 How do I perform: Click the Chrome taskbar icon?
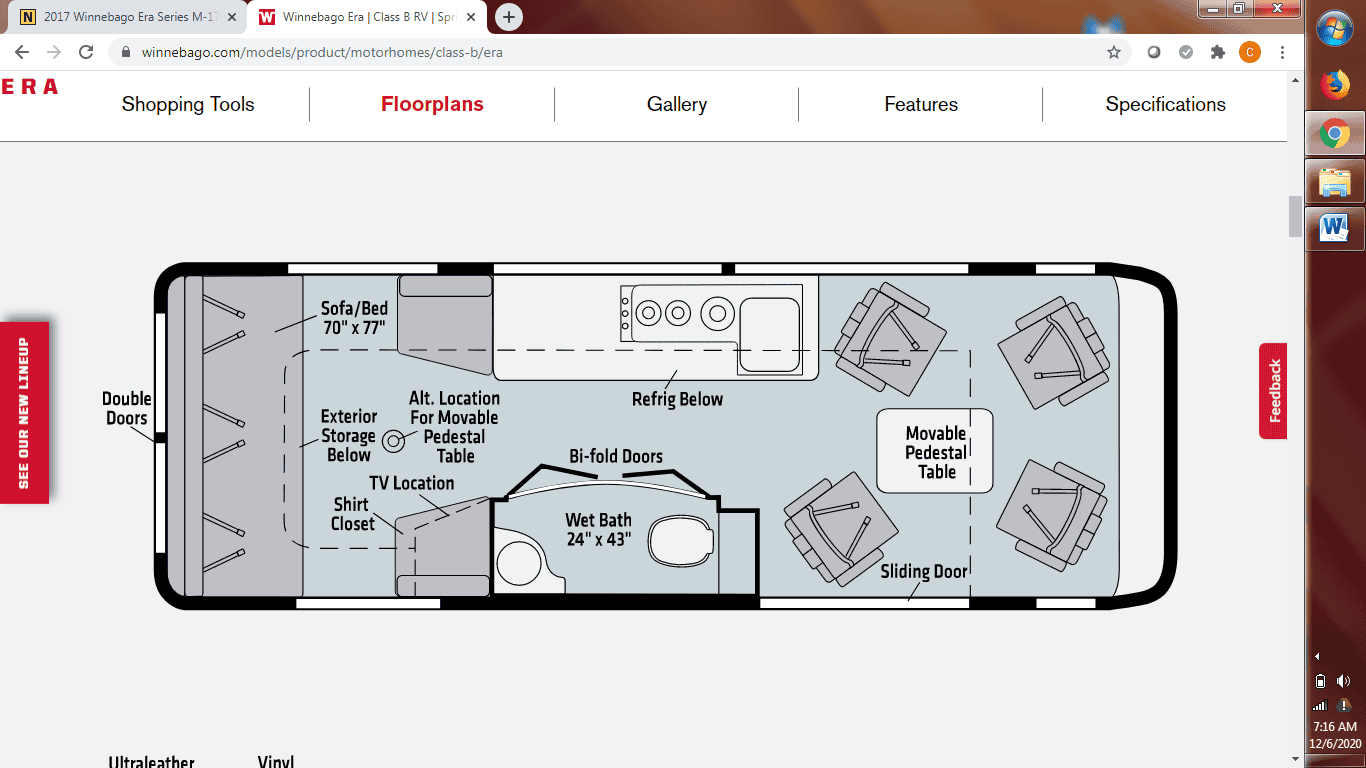(1335, 133)
